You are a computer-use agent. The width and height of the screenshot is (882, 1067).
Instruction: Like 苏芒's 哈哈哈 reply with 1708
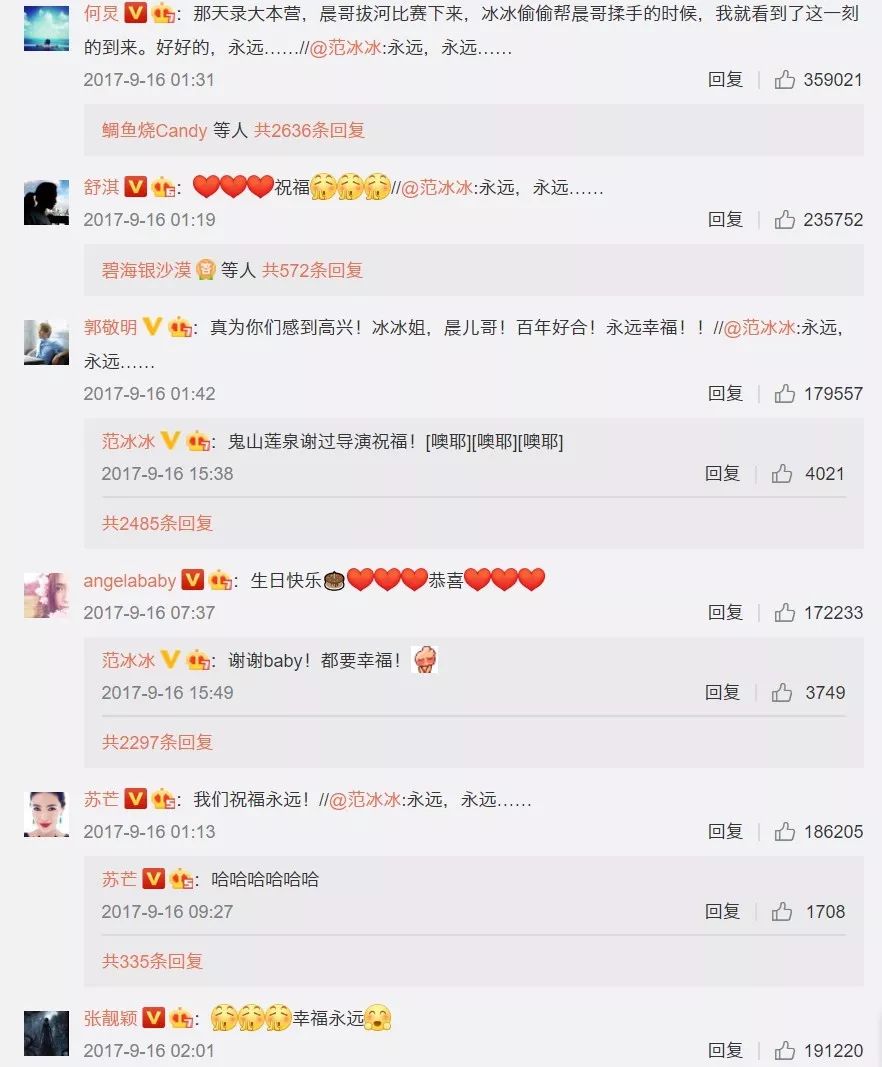click(x=782, y=912)
